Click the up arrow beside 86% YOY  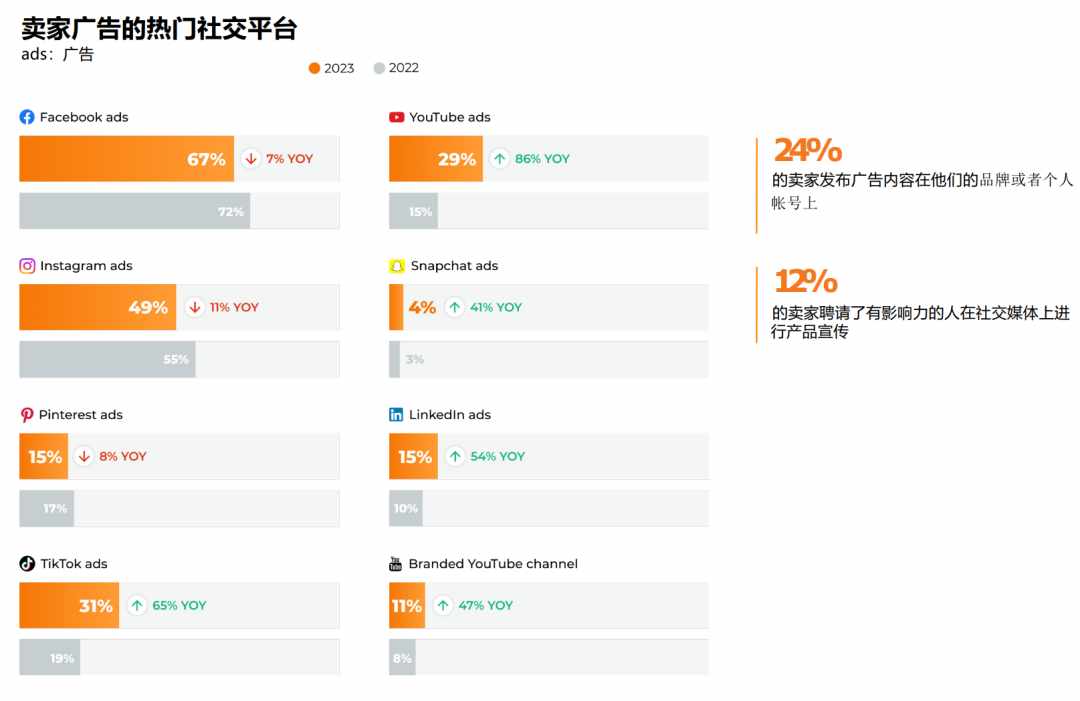tap(500, 158)
